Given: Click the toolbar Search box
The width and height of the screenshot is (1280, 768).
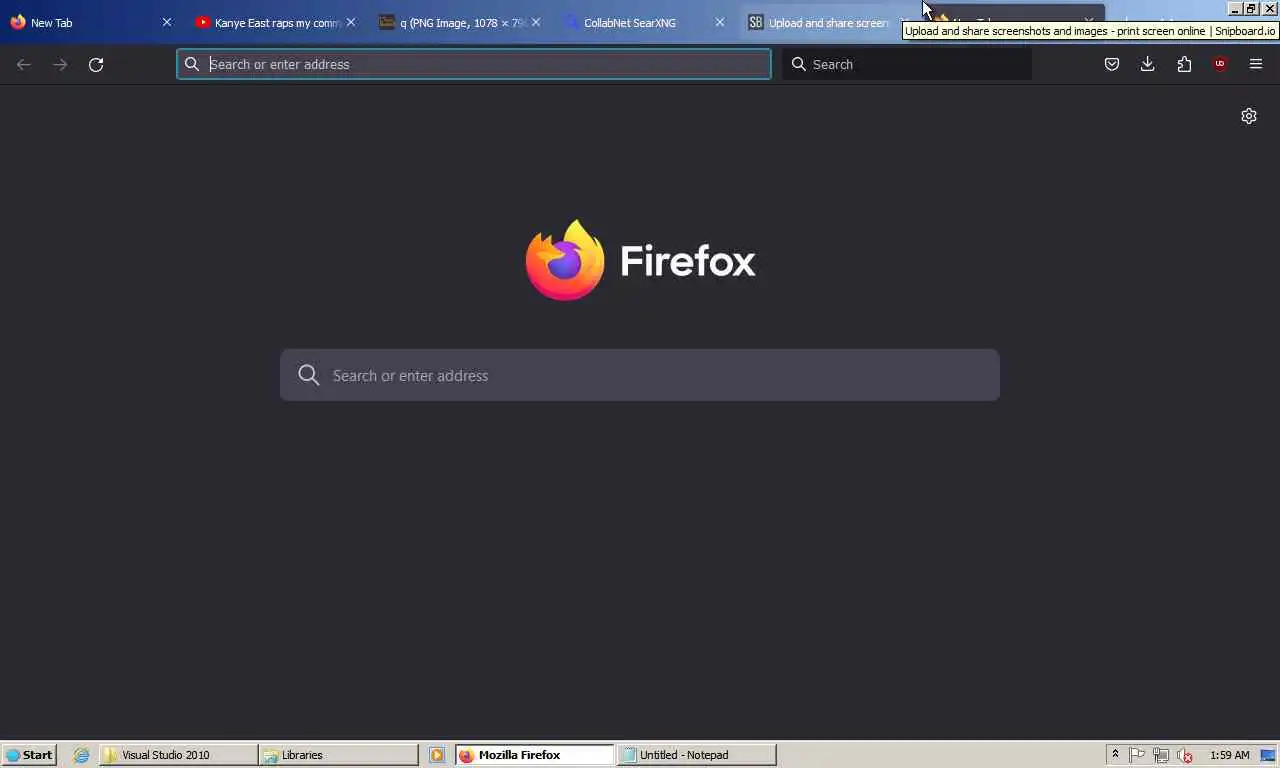Looking at the screenshot, I should coord(906,64).
